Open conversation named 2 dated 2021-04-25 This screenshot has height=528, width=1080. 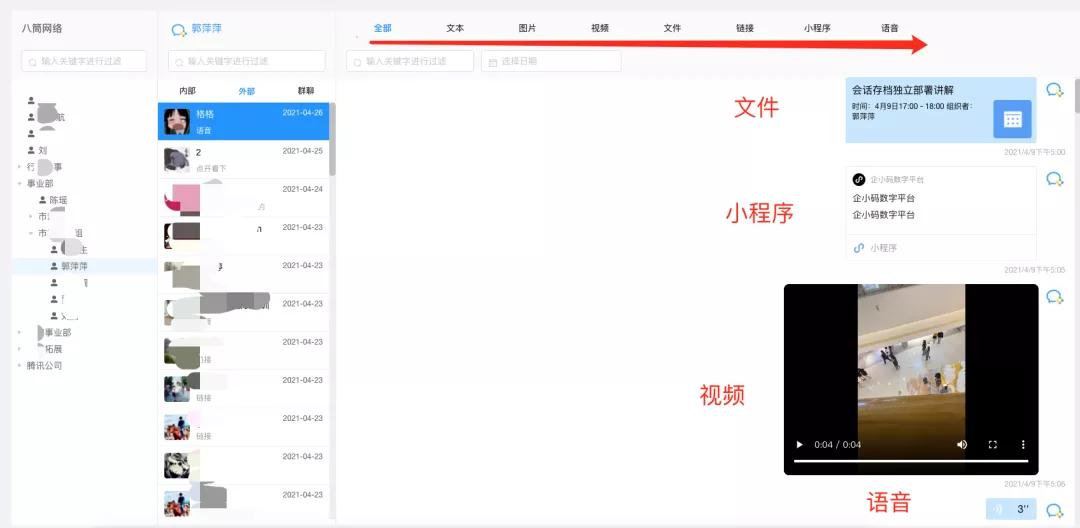(243, 159)
